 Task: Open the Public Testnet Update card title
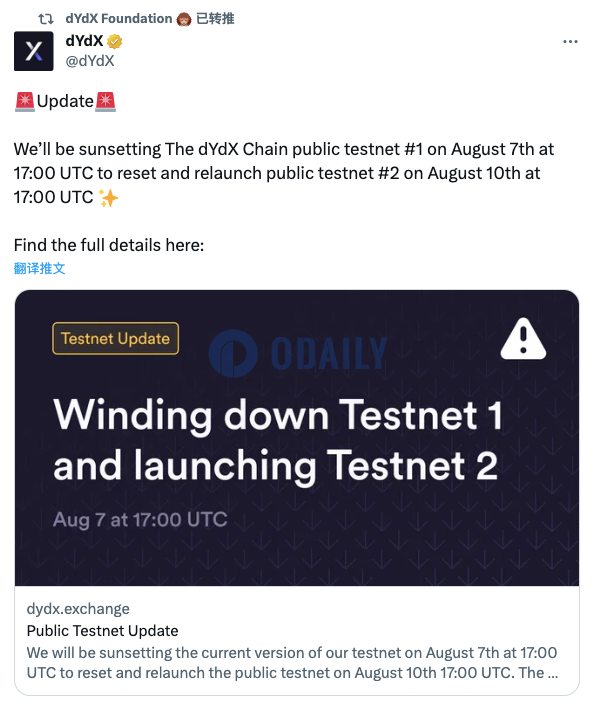click(x=102, y=630)
